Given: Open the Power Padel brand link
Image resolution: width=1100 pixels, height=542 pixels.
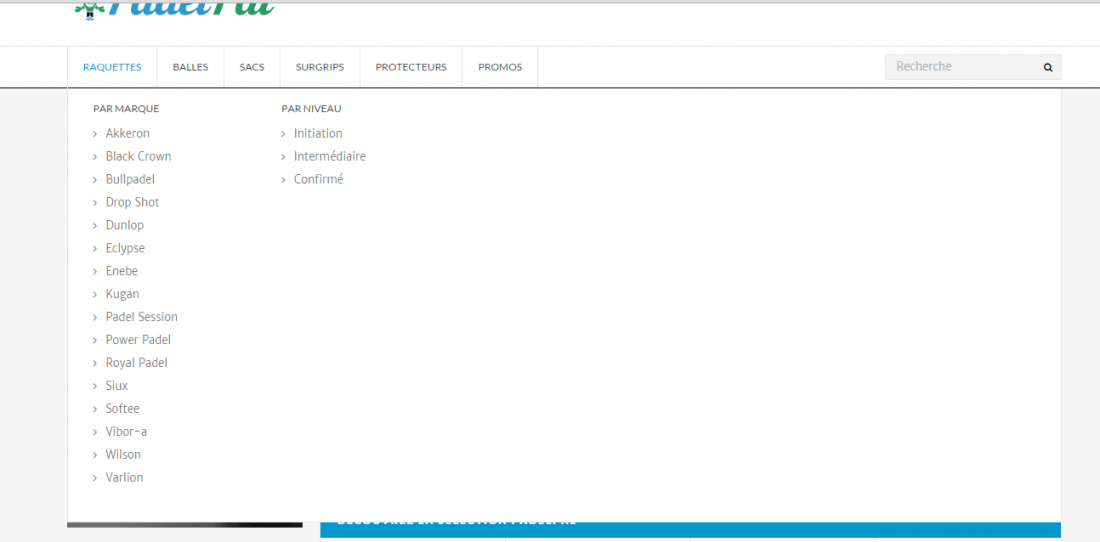Looking at the screenshot, I should click(138, 340).
